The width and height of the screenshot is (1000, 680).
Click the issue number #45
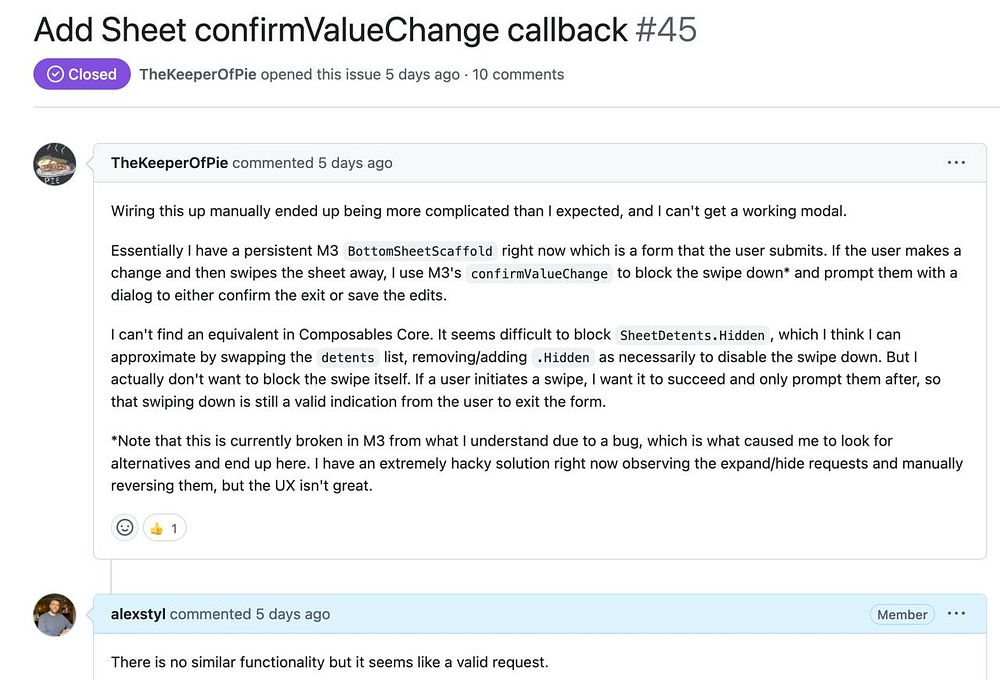pos(666,29)
